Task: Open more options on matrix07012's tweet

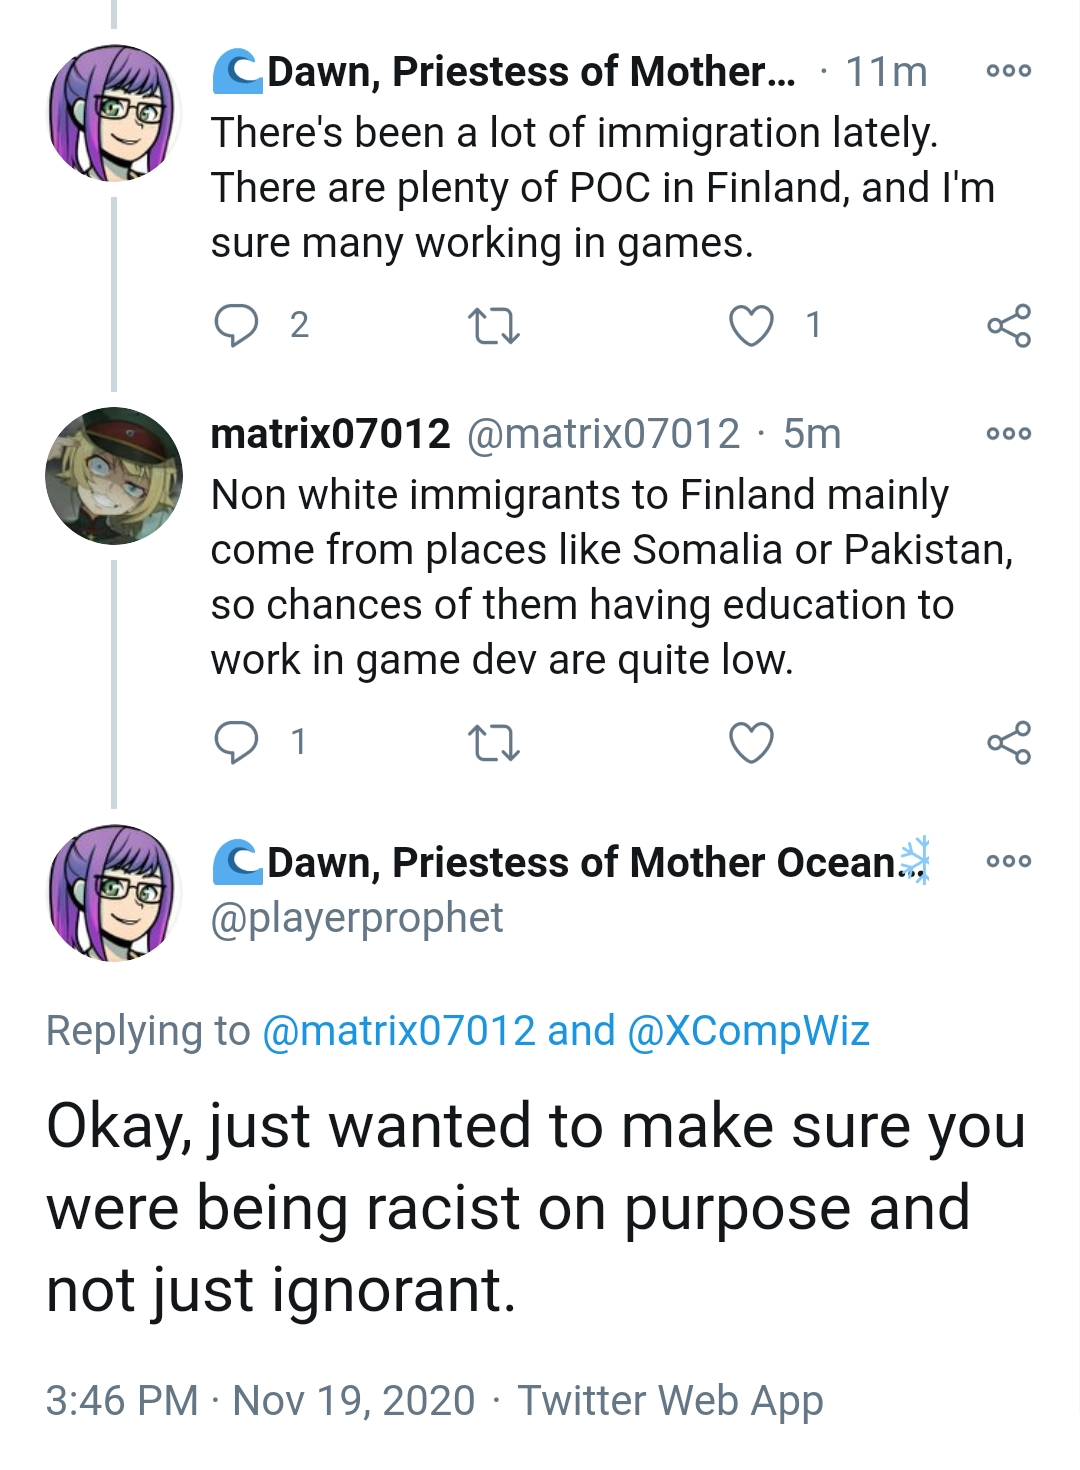Action: [x=1008, y=433]
